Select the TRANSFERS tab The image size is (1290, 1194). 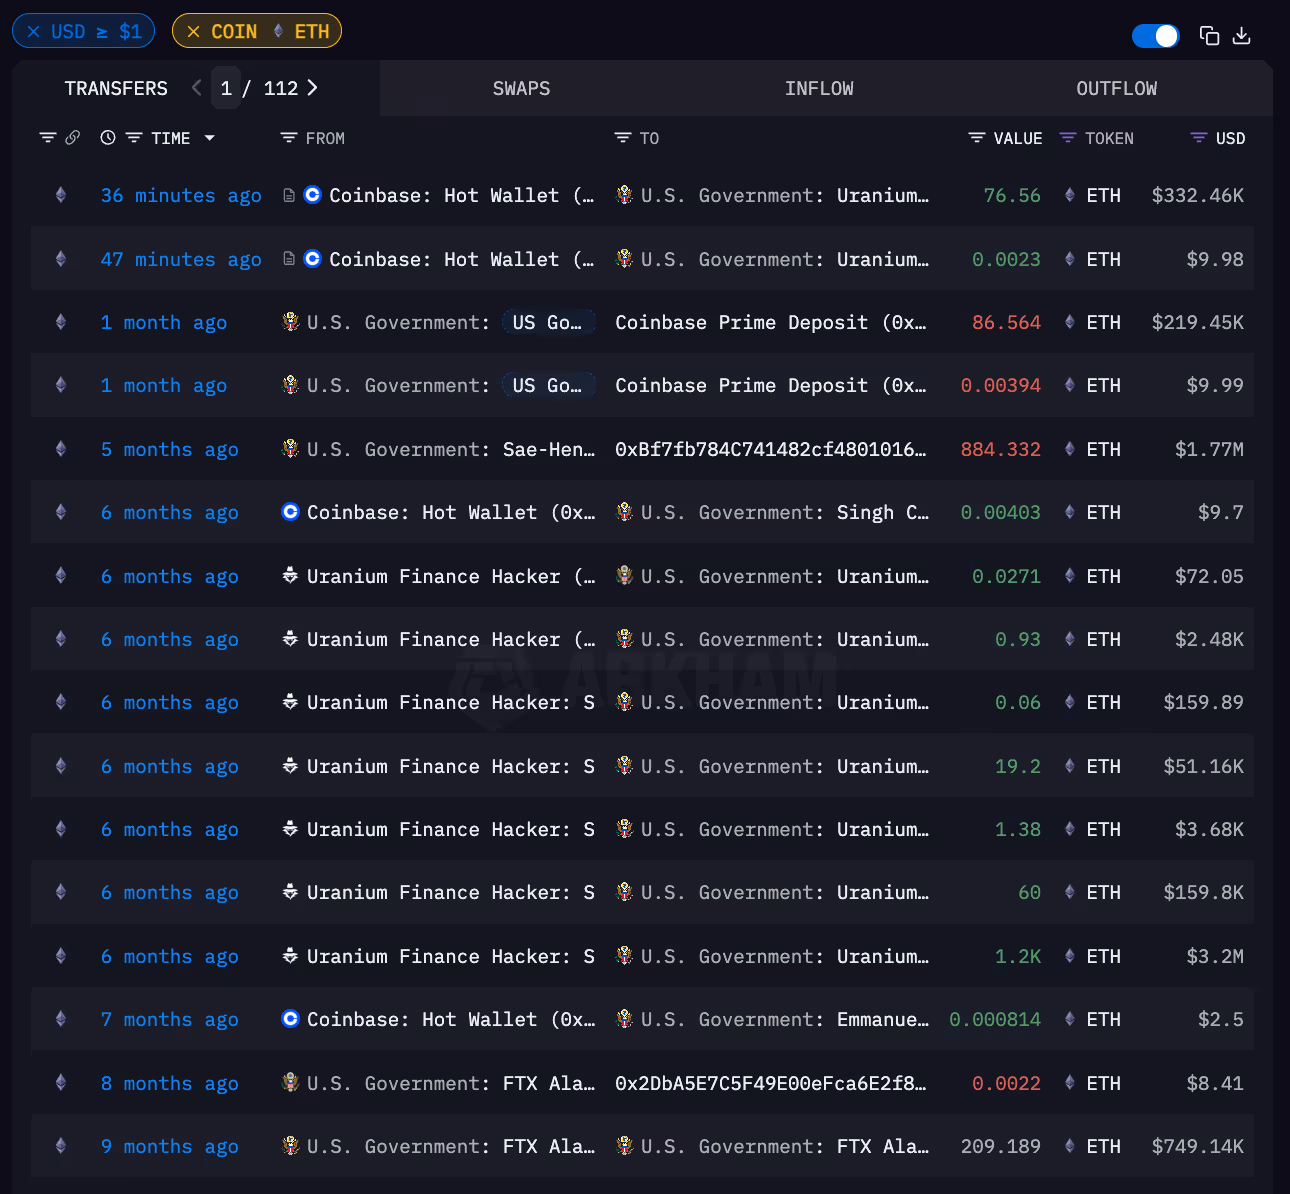pyautogui.click(x=116, y=88)
